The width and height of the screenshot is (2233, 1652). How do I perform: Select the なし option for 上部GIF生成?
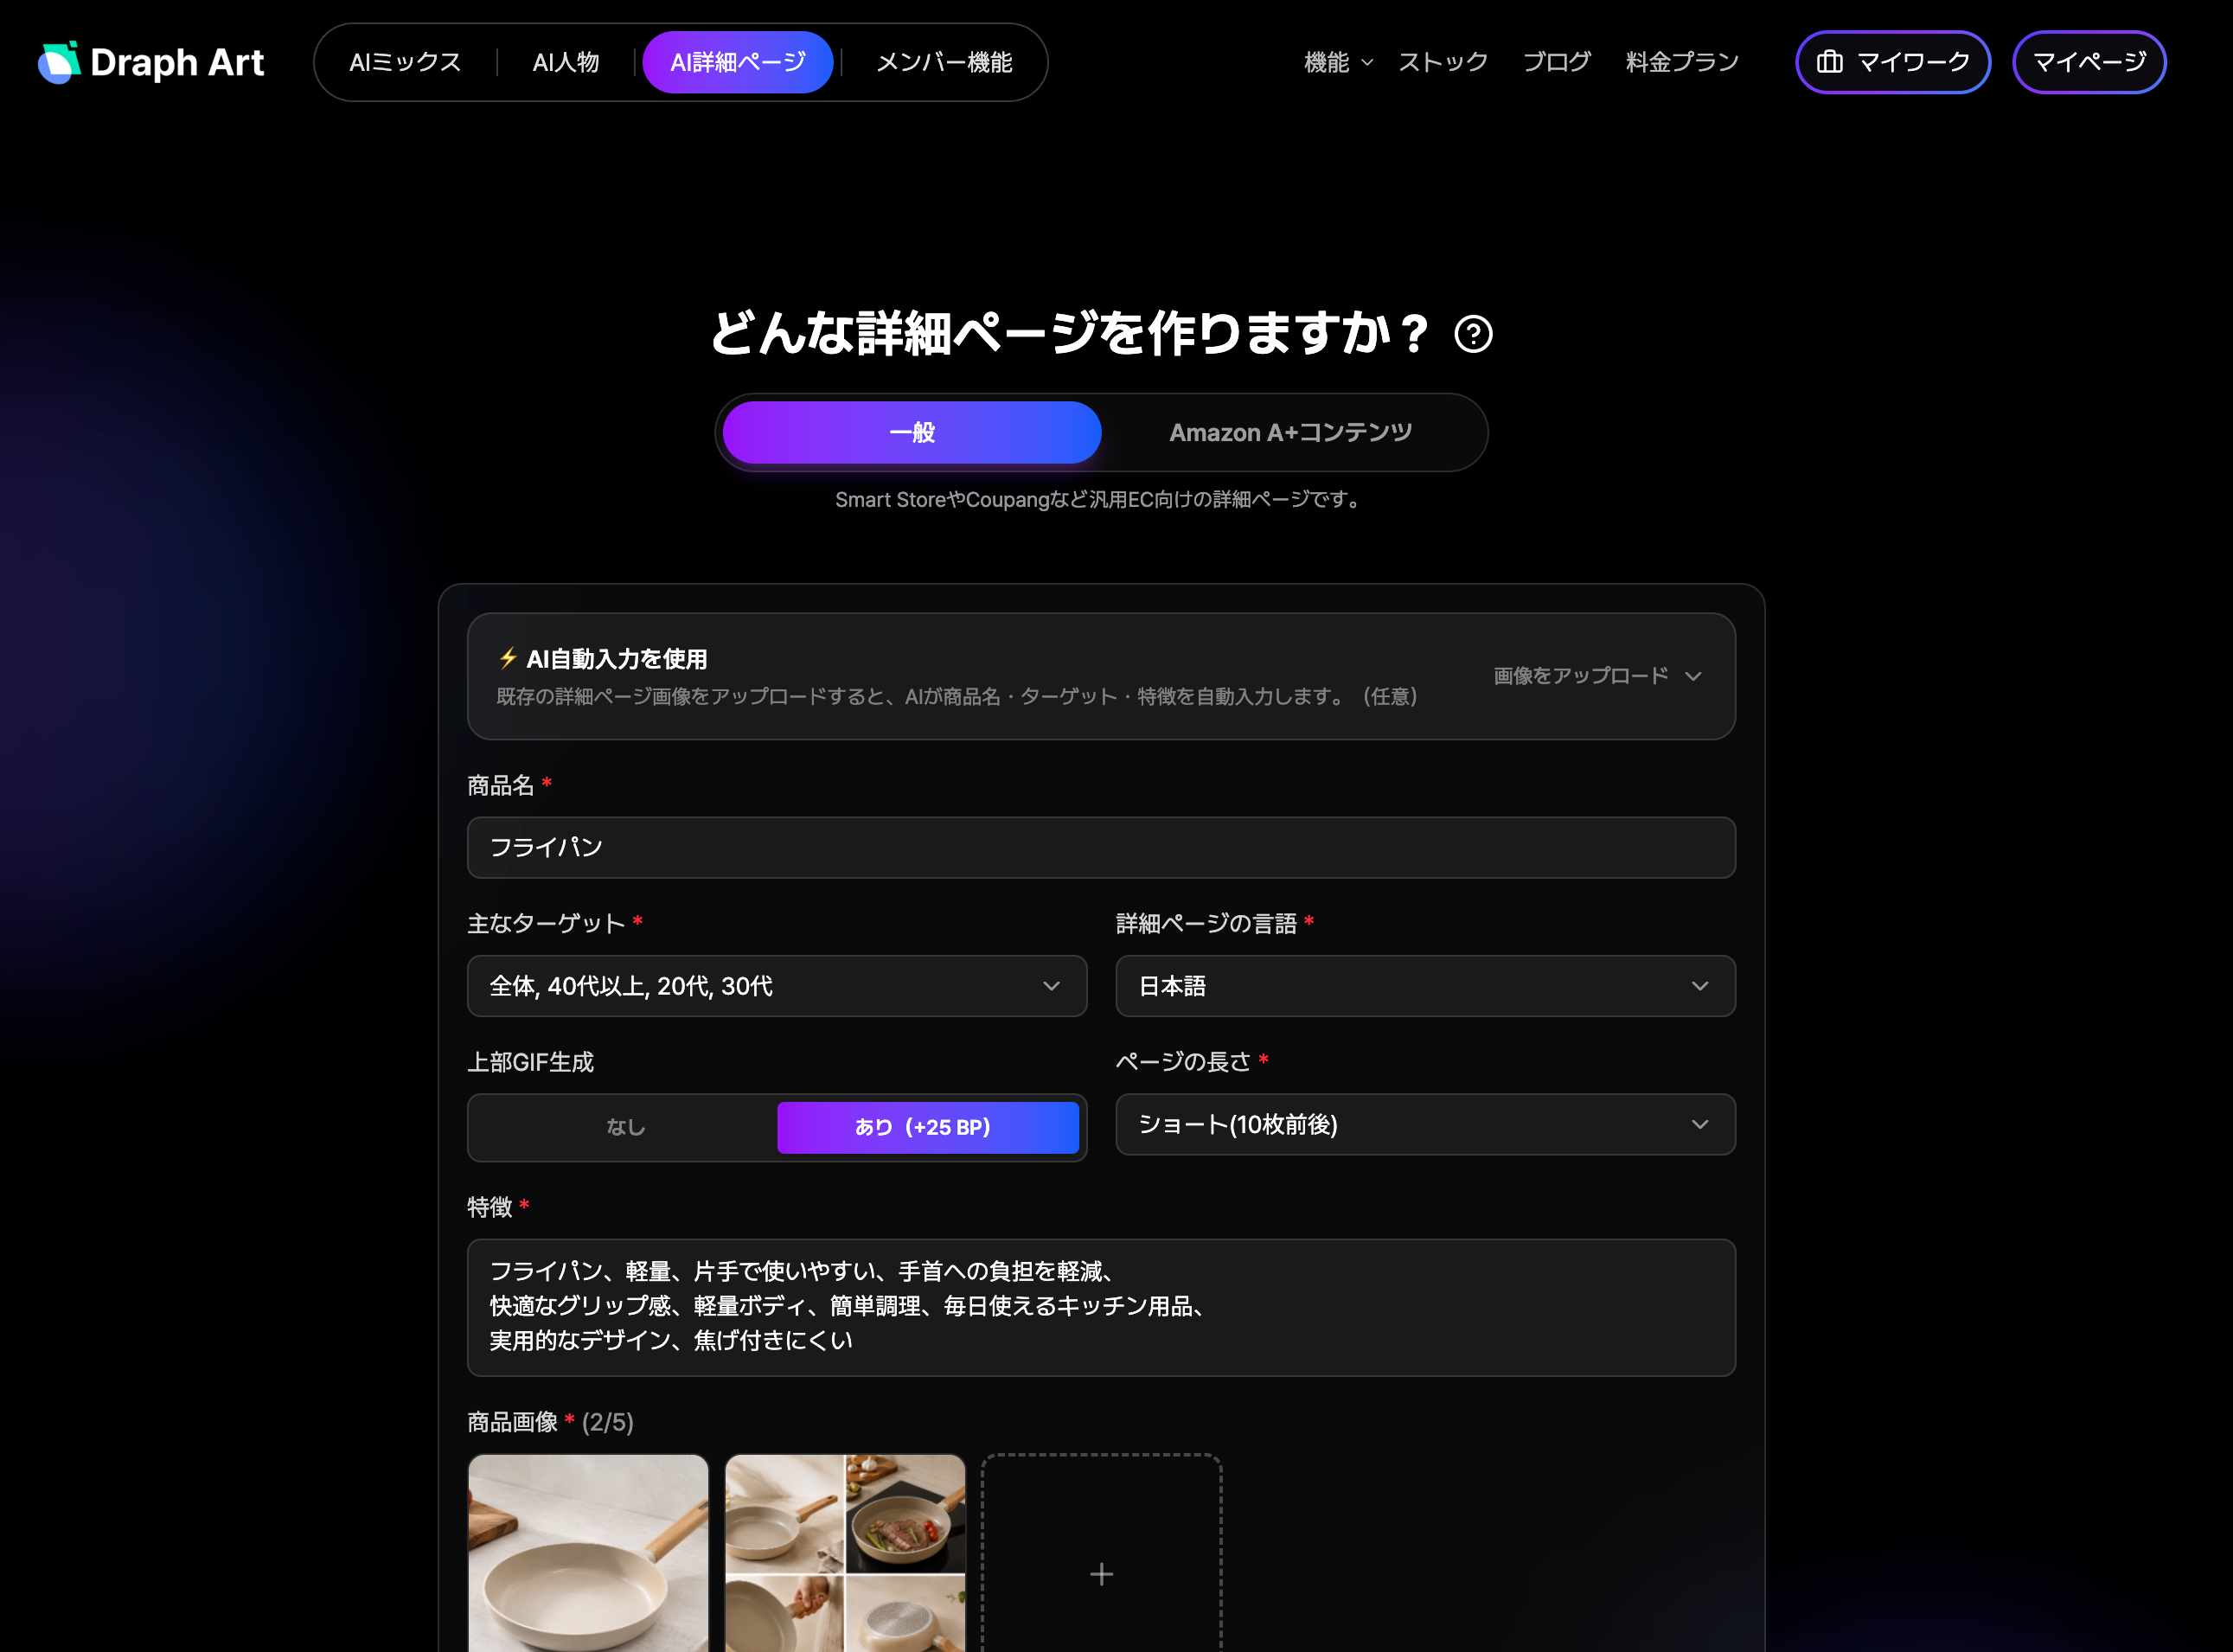click(625, 1127)
